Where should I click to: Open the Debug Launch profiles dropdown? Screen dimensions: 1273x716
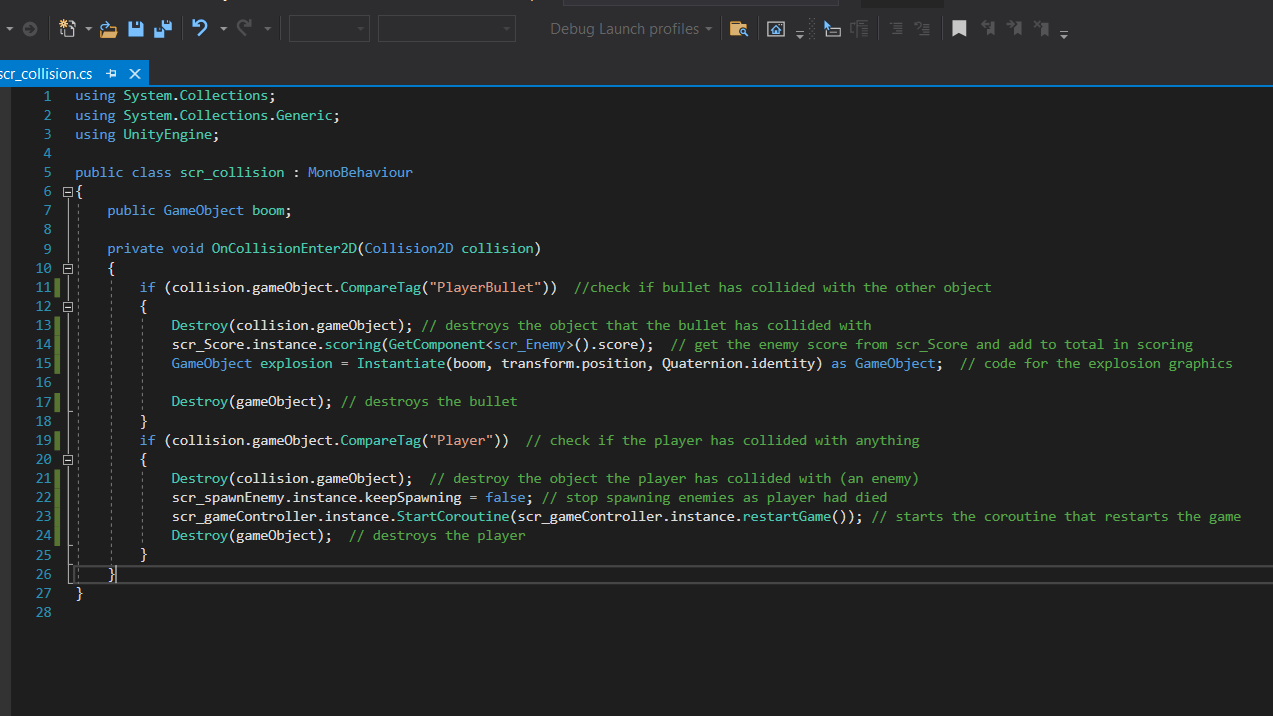(631, 29)
